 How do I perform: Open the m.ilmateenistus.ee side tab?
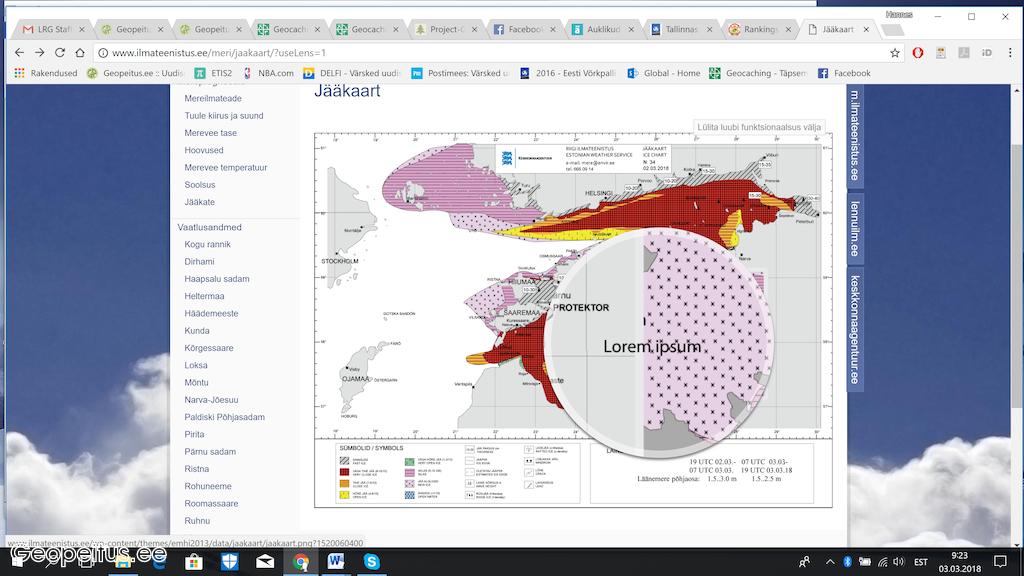[x=855, y=136]
